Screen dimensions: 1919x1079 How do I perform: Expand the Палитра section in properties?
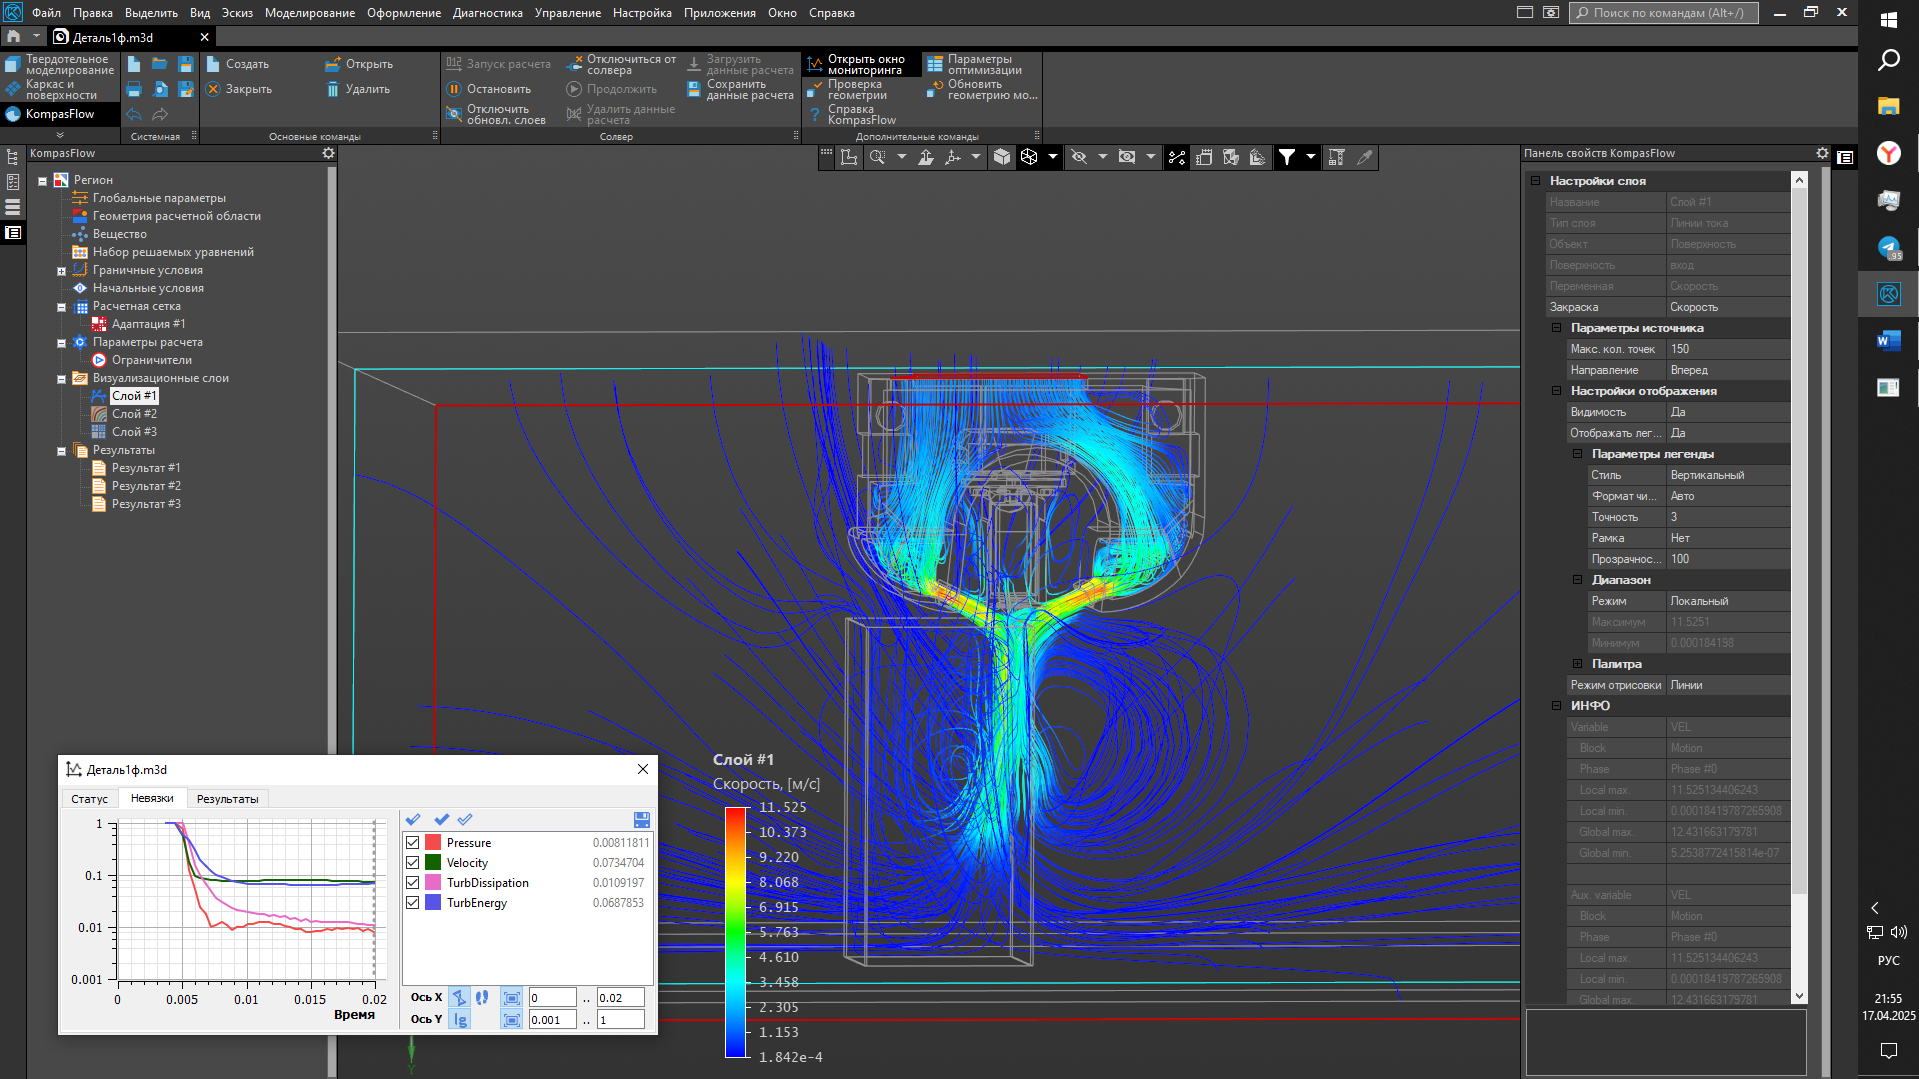[x=1577, y=664]
